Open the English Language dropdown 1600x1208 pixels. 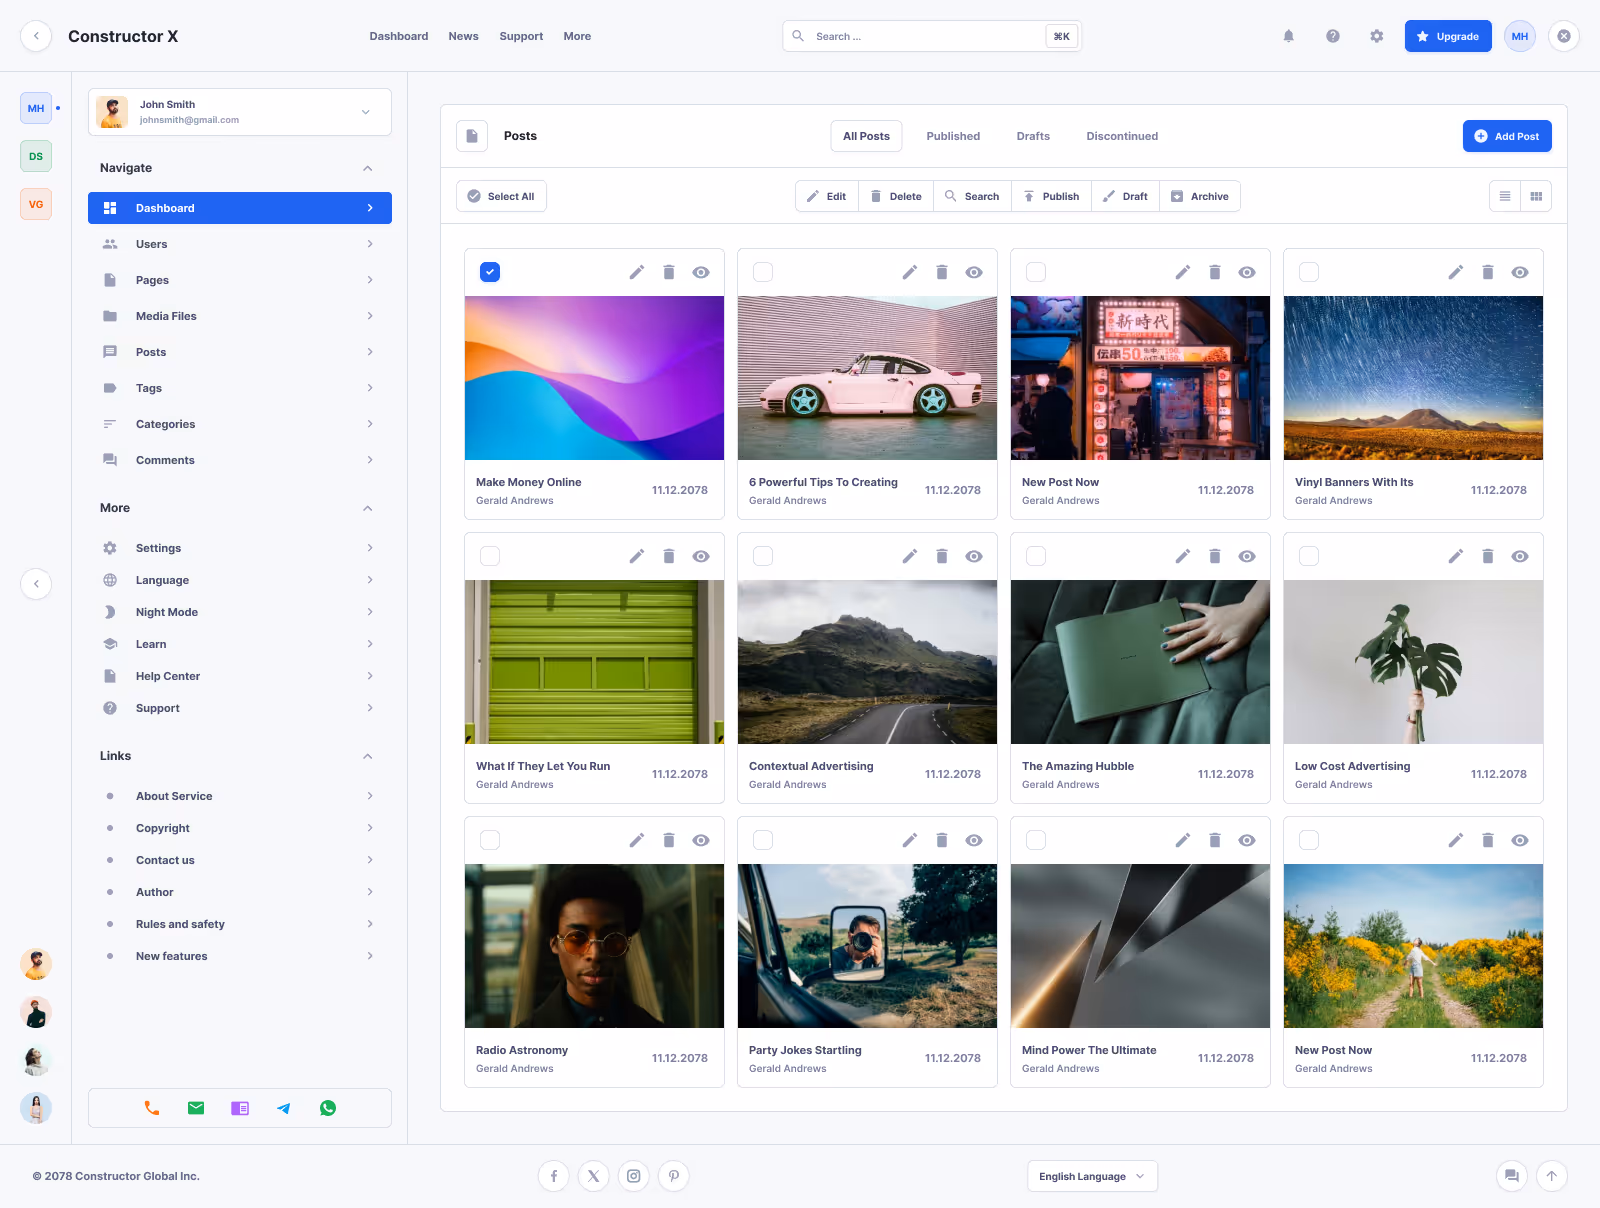click(1092, 1176)
